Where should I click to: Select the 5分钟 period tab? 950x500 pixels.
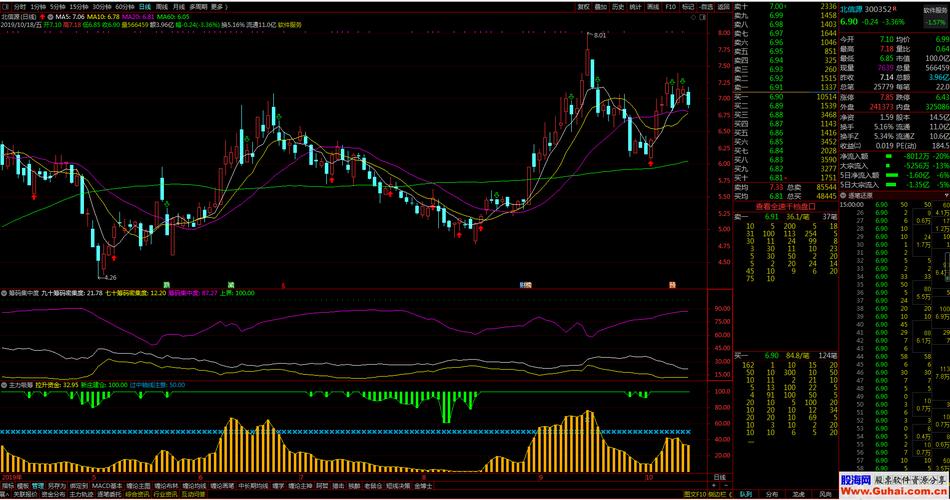(x=58, y=7)
